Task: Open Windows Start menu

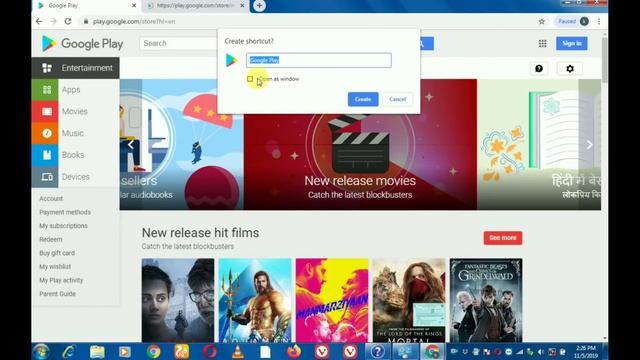Action: 41,351
